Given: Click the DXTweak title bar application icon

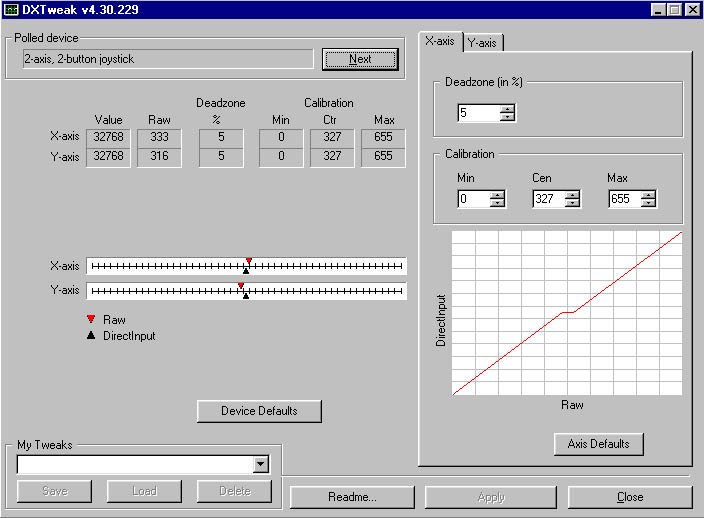Looking at the screenshot, I should tap(12, 10).
